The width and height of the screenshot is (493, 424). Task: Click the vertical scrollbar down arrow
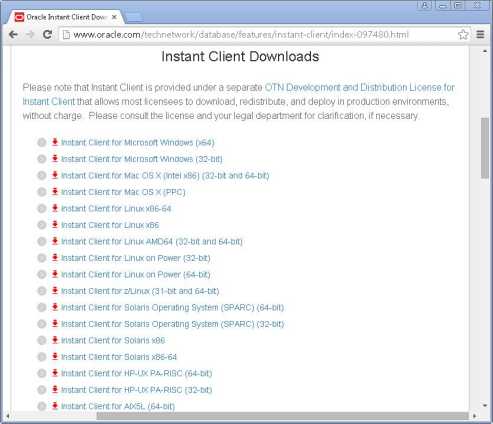[485, 406]
